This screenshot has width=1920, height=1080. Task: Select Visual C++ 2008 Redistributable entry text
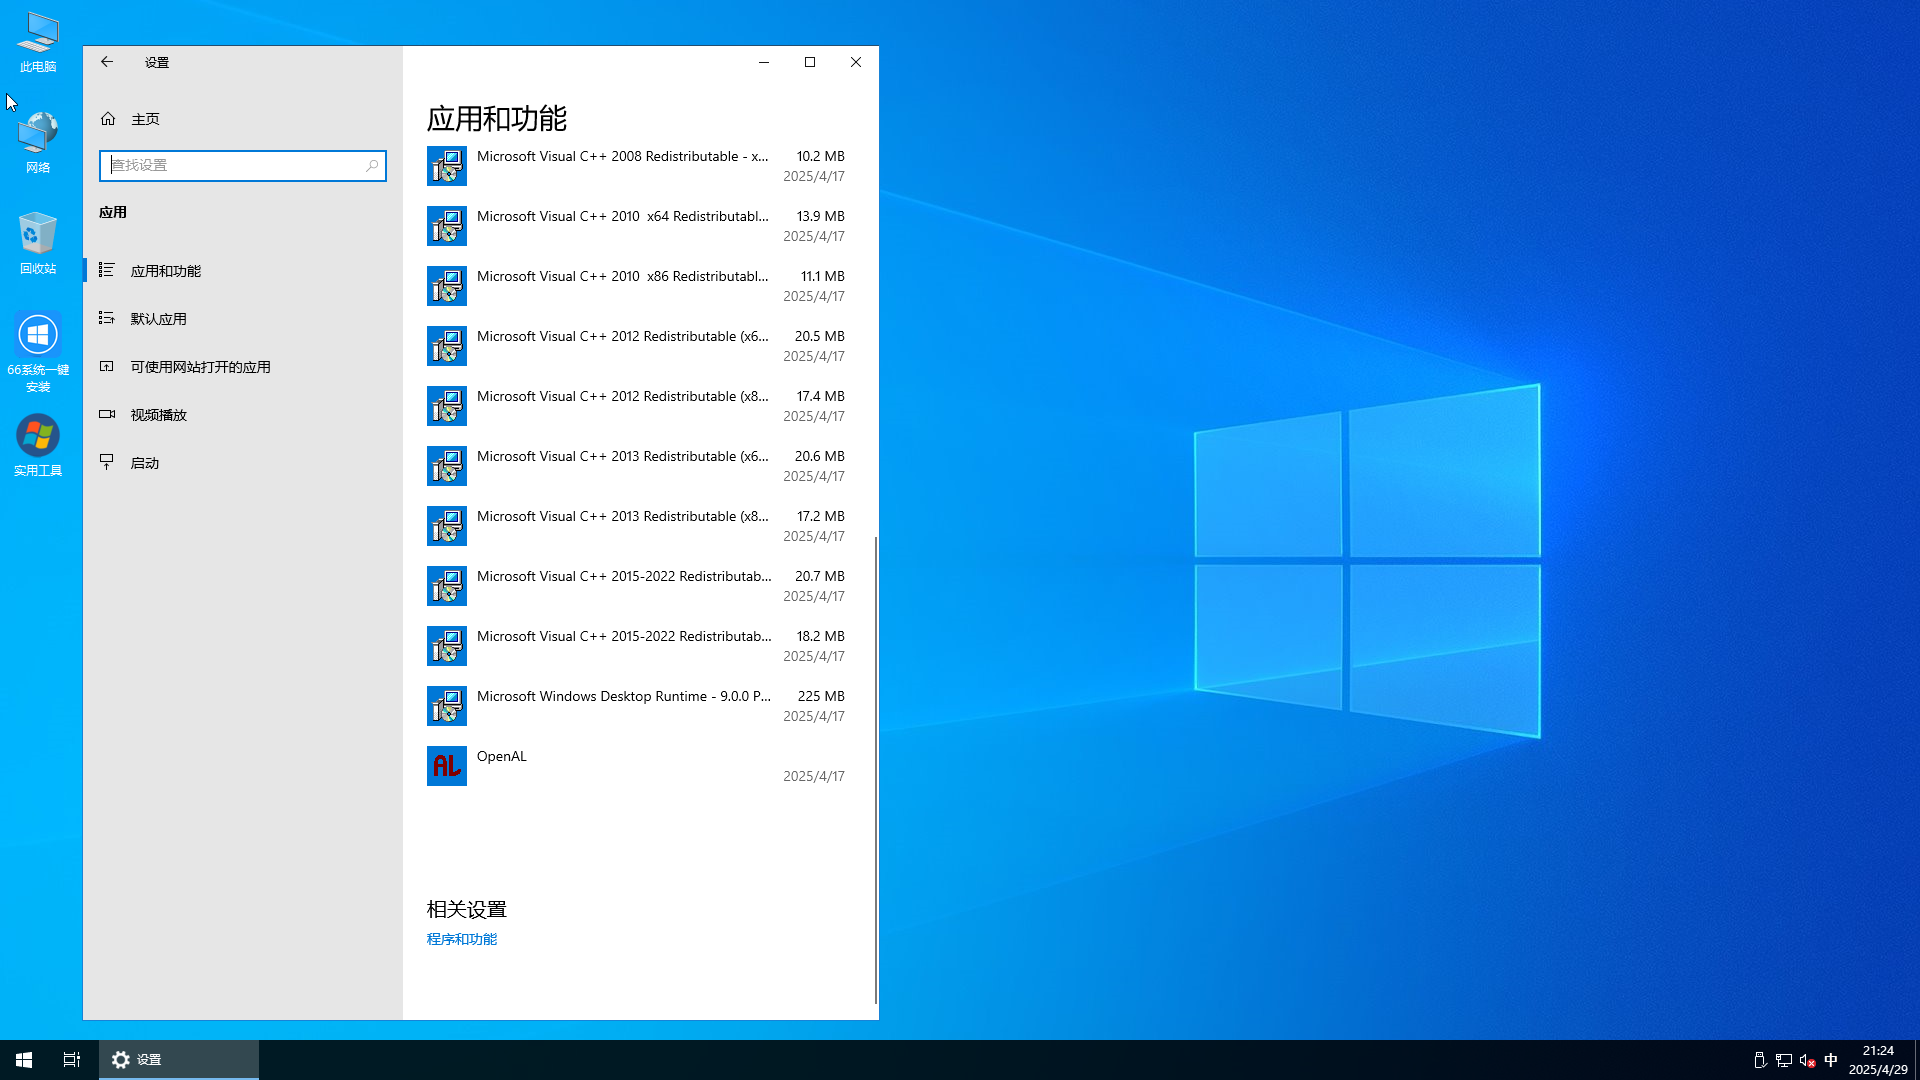coord(623,156)
